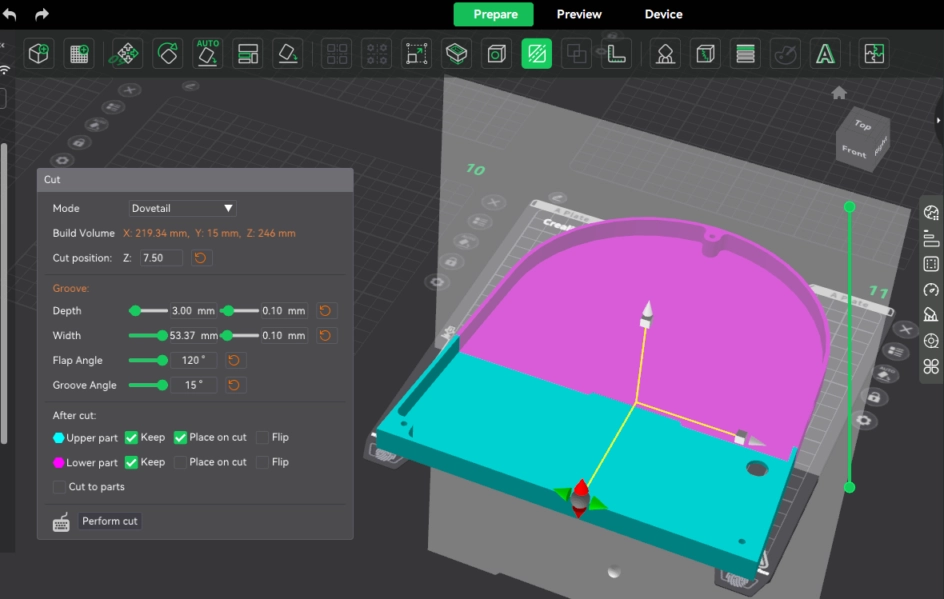Image resolution: width=944 pixels, height=599 pixels.
Task: Reset the Groove Depth values
Action: pos(325,311)
